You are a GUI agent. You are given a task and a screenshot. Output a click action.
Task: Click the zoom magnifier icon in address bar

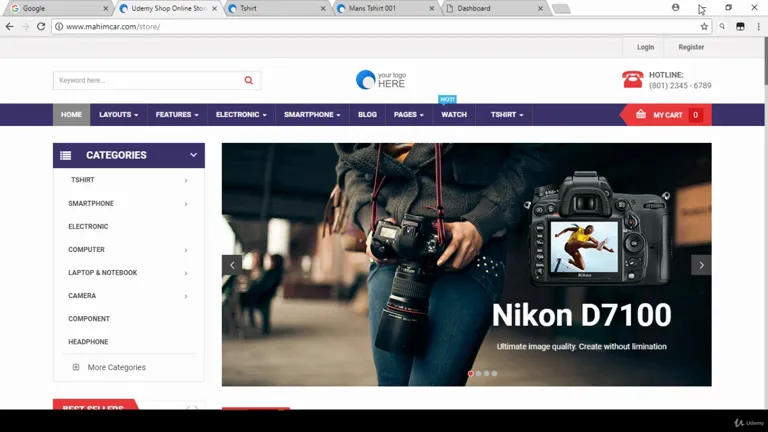tap(722, 26)
